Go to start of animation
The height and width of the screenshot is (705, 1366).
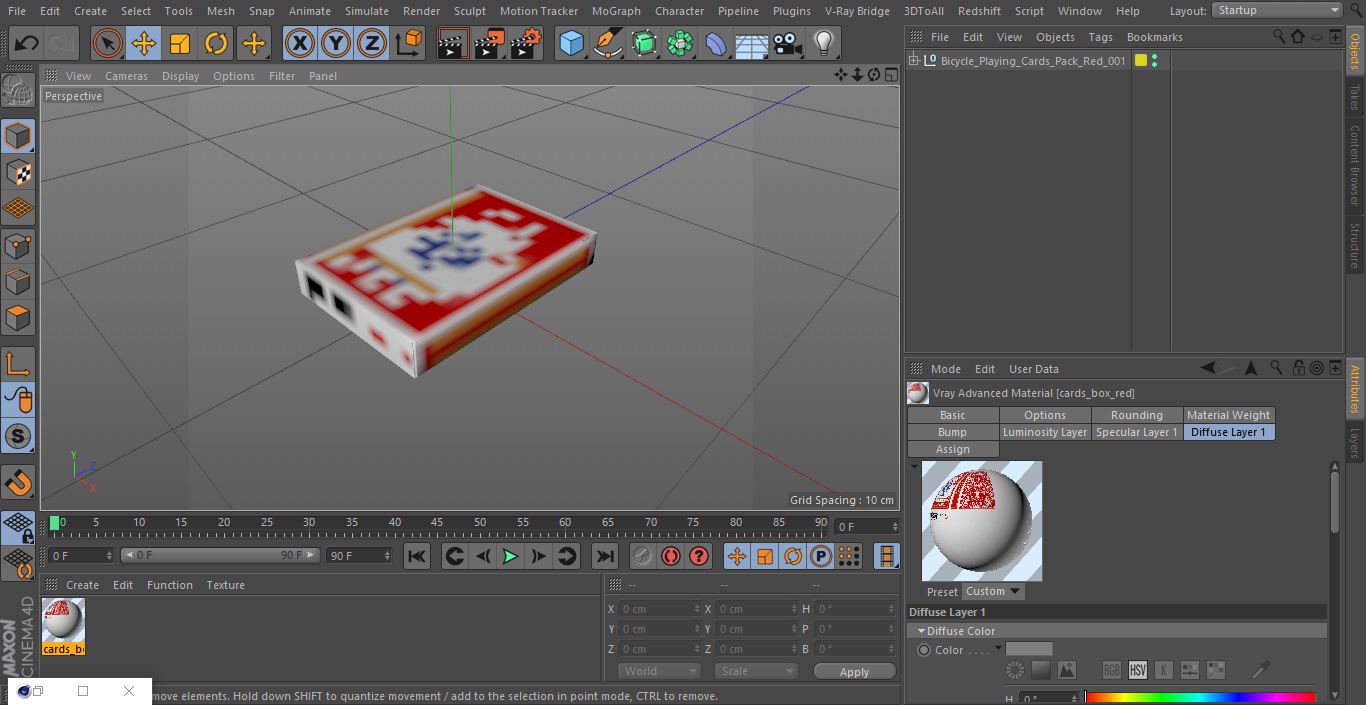coord(417,556)
